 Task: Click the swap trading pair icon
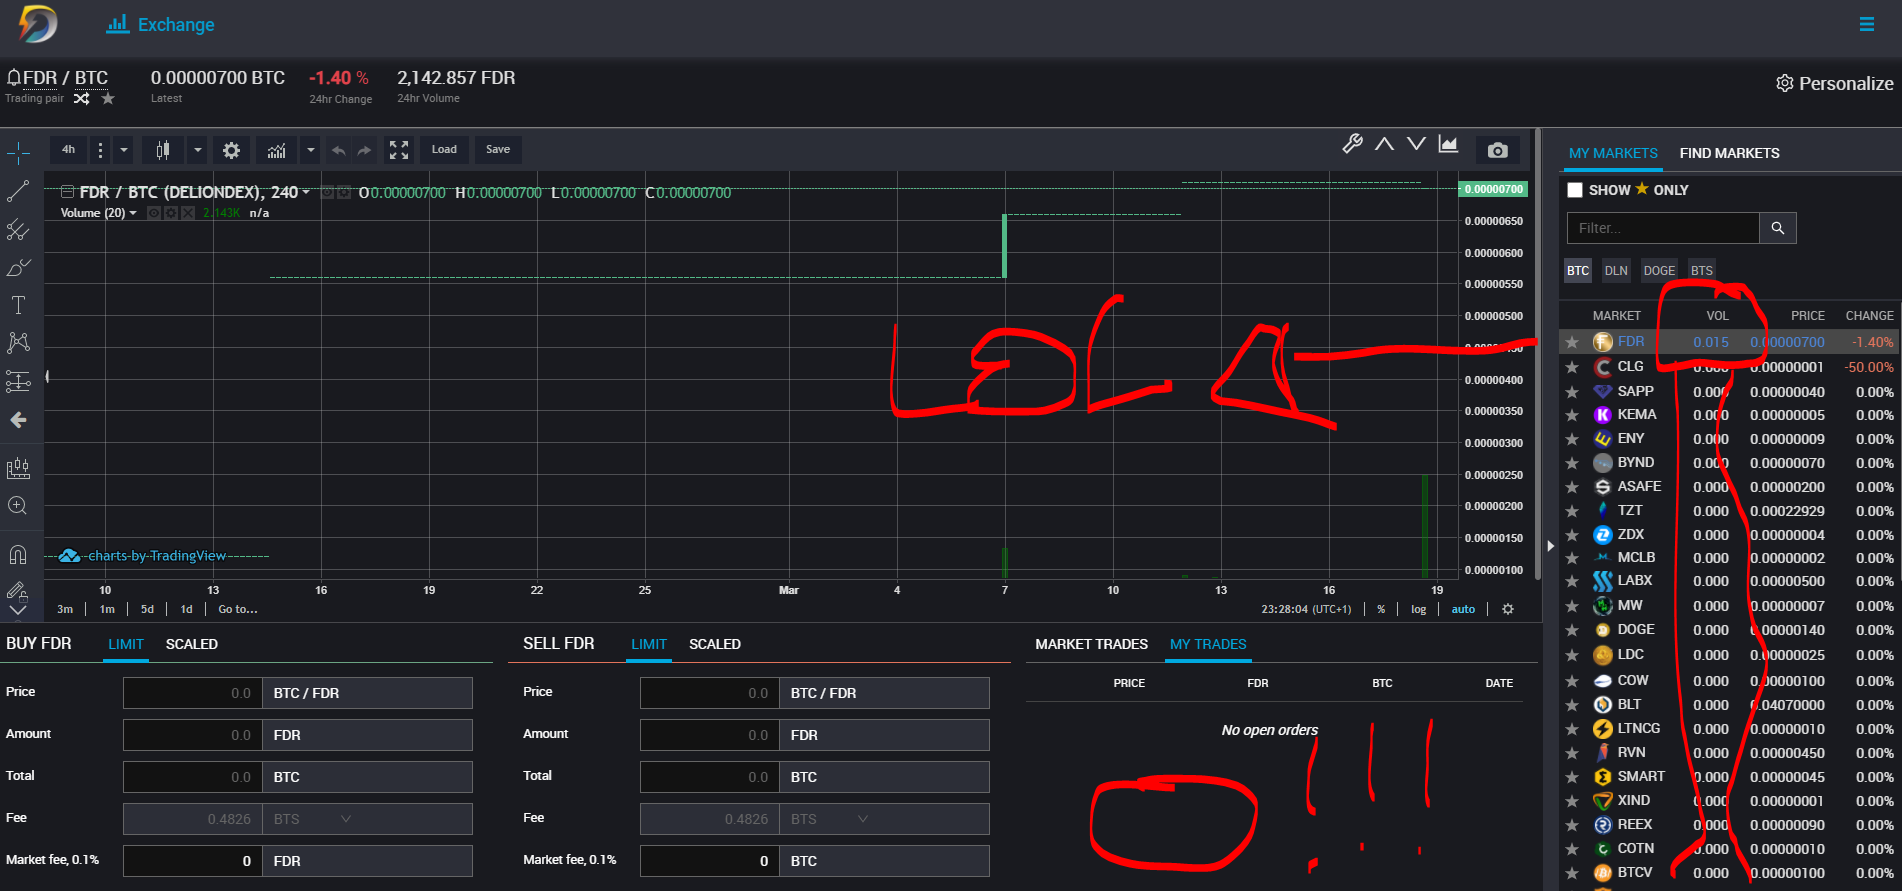(x=81, y=98)
